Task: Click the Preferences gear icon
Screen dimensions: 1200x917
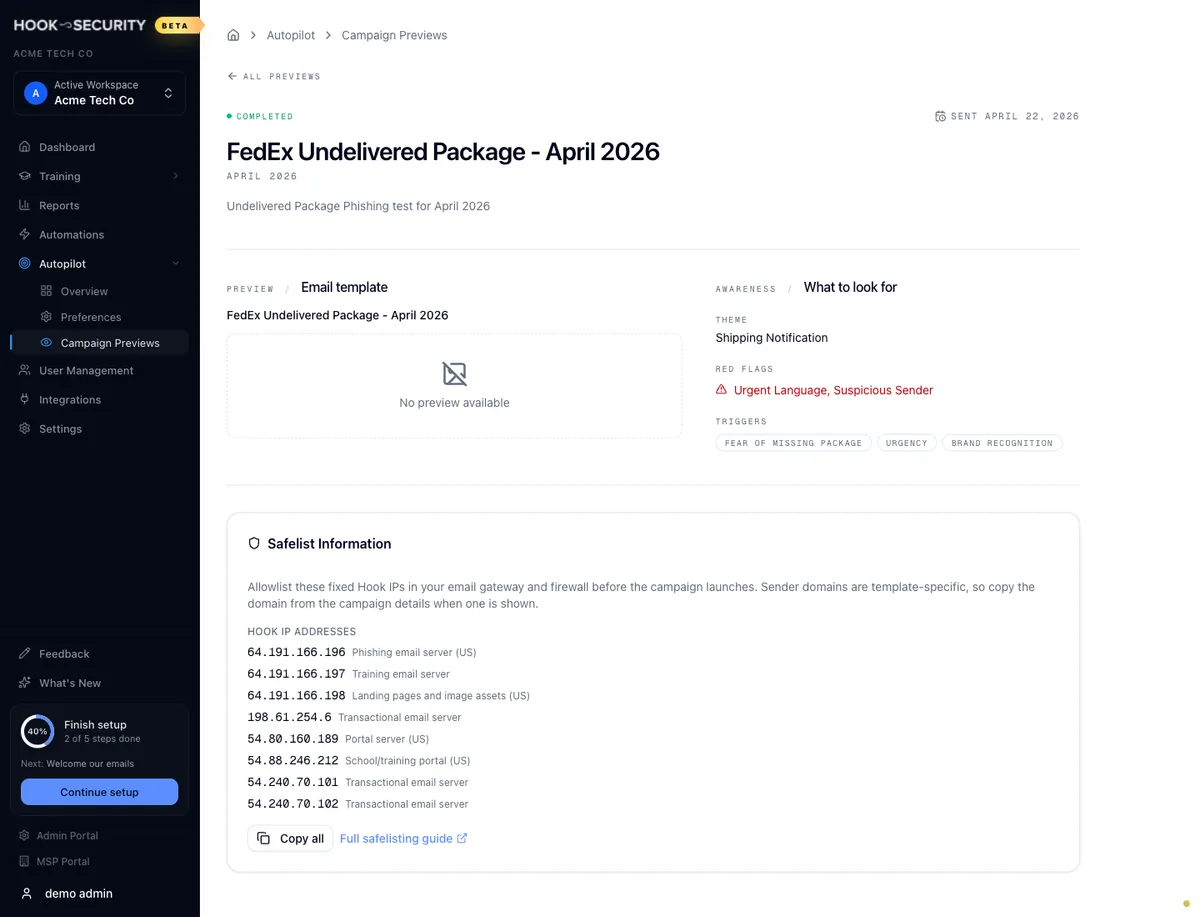Action: (46, 317)
